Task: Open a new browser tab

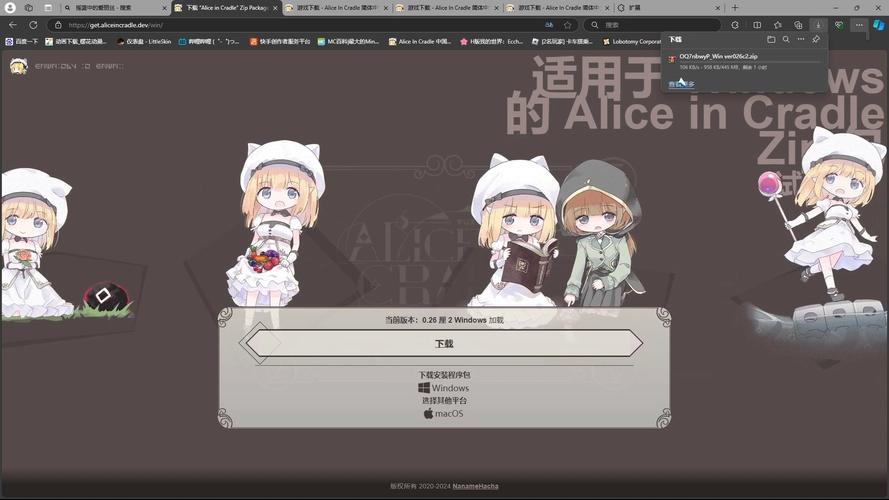Action: tap(735, 7)
